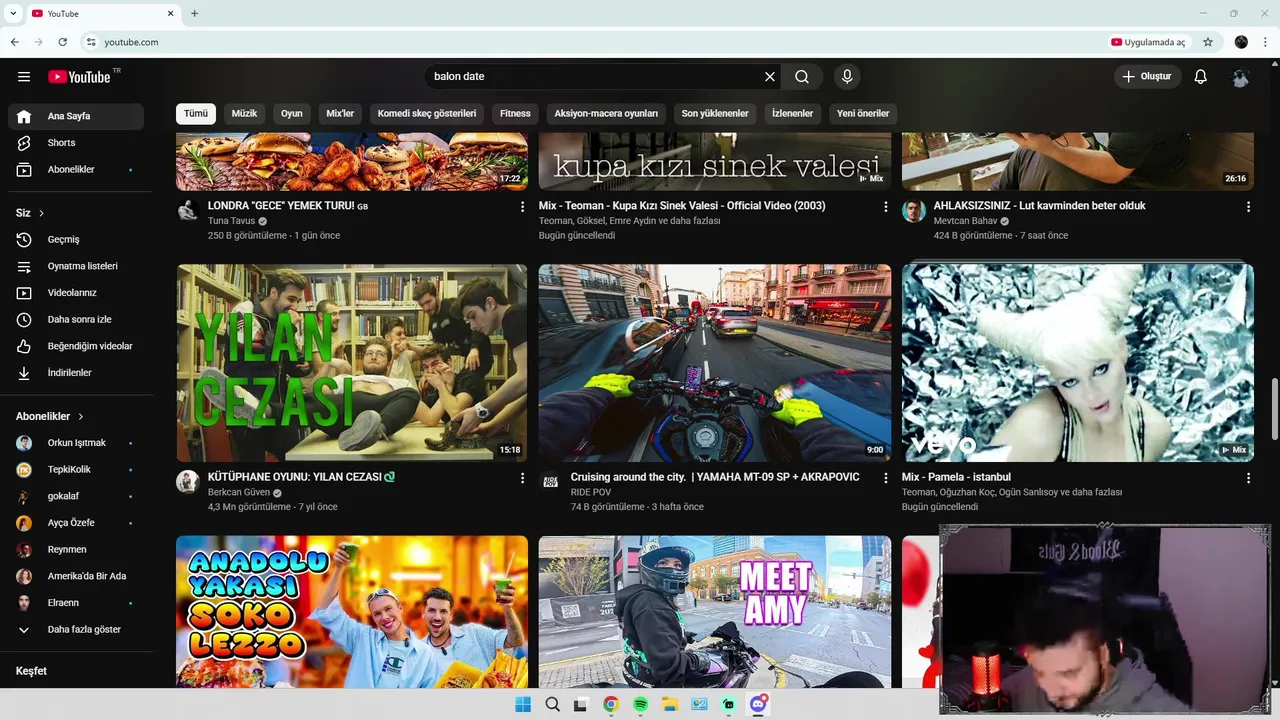1280x720 pixels.
Task: Open the Yamaha motorcycle POV thumbnail
Action: [715, 362]
